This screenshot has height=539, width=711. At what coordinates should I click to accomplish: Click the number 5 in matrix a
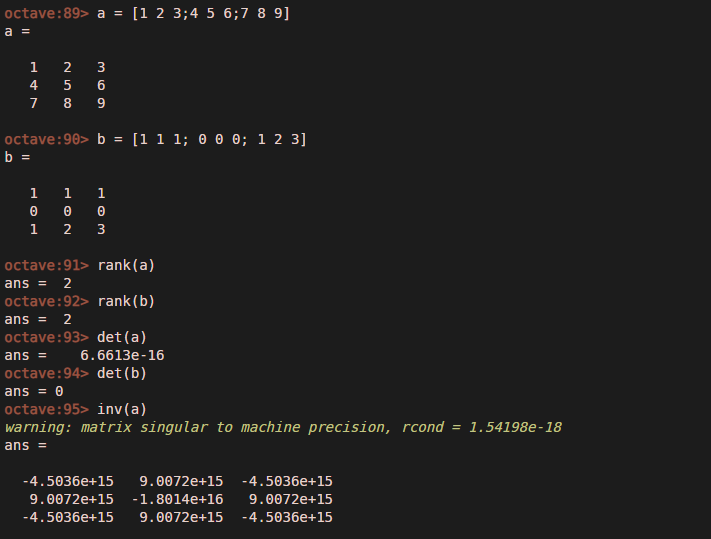click(x=67, y=85)
